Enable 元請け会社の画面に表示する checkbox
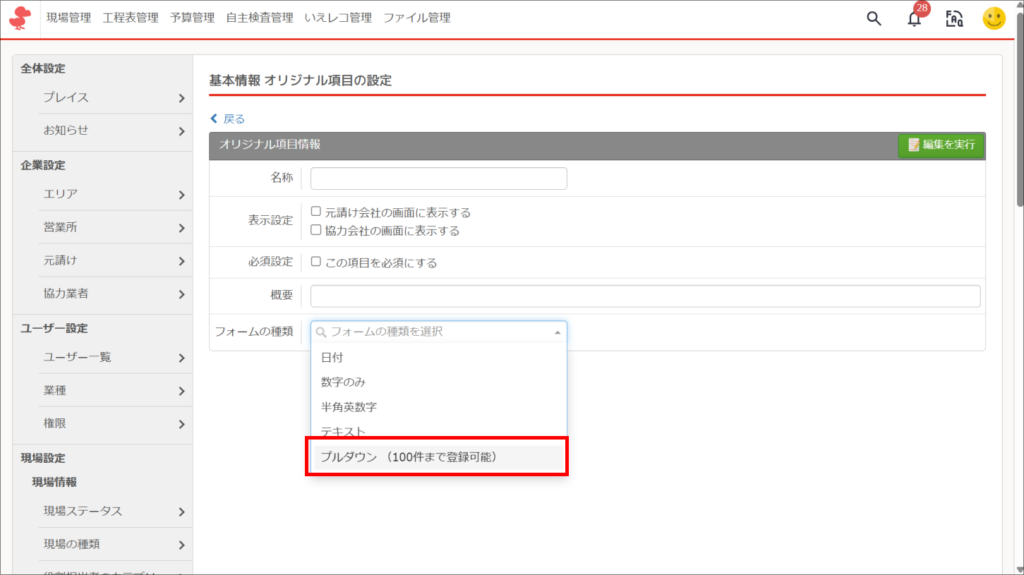 click(x=316, y=212)
